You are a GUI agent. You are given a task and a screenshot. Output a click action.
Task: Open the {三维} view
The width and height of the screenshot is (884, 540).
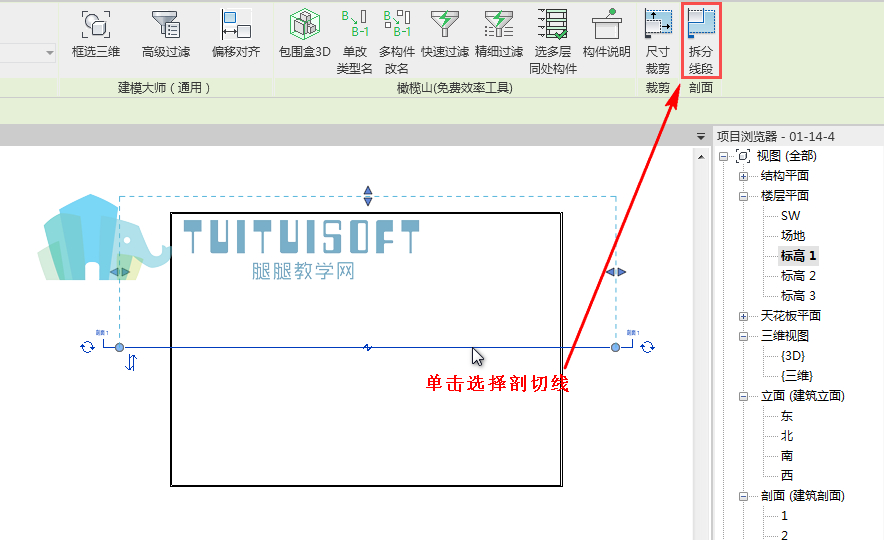pyautogui.click(x=797, y=375)
